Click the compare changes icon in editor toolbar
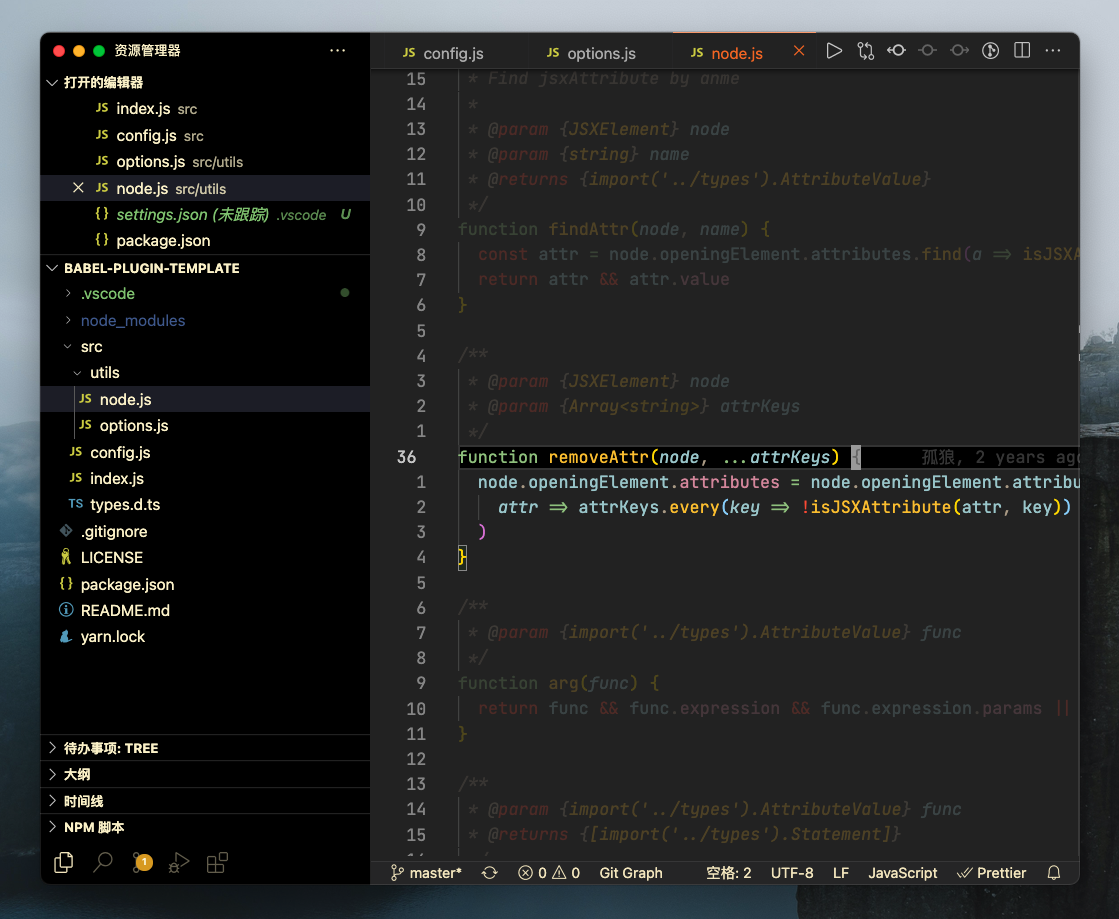The image size is (1119, 919). coord(865,51)
